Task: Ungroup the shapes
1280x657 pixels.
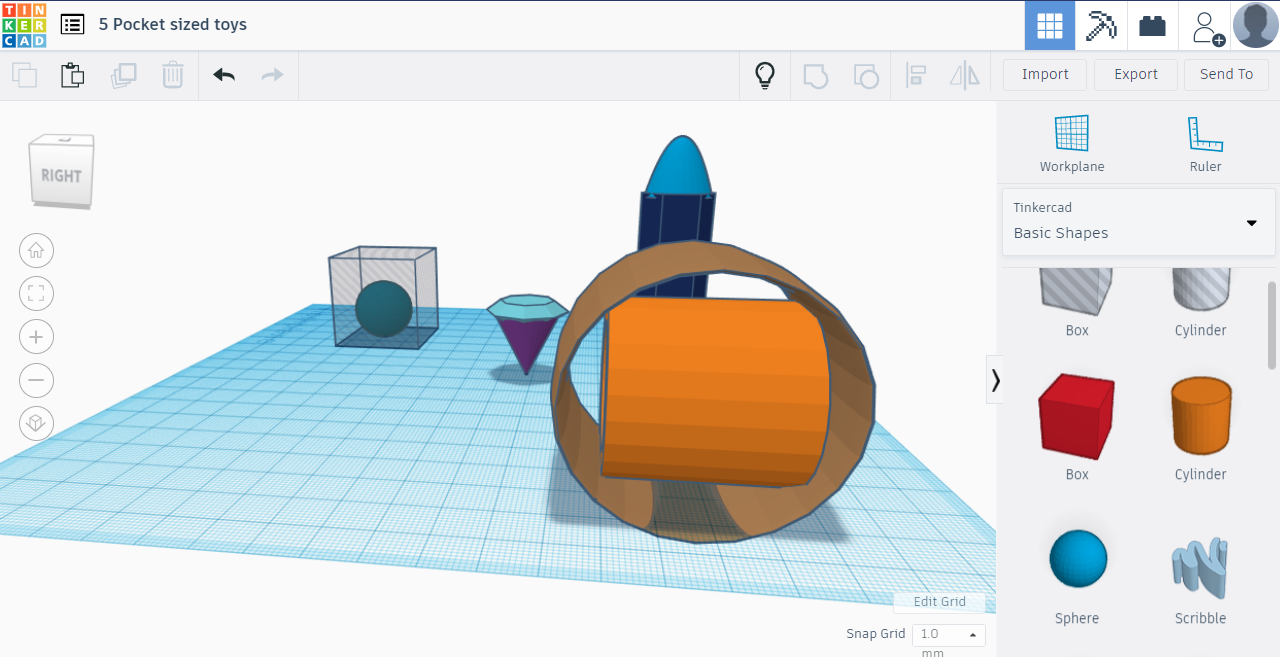Action: point(866,74)
